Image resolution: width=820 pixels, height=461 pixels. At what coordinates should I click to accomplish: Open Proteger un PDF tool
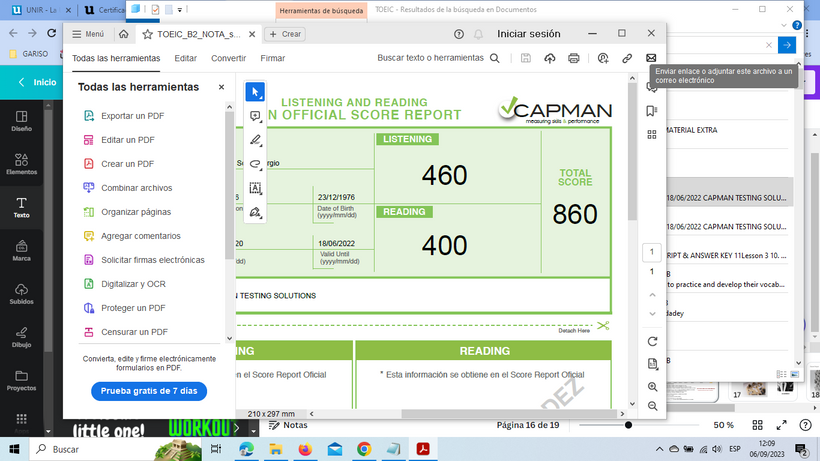(133, 308)
